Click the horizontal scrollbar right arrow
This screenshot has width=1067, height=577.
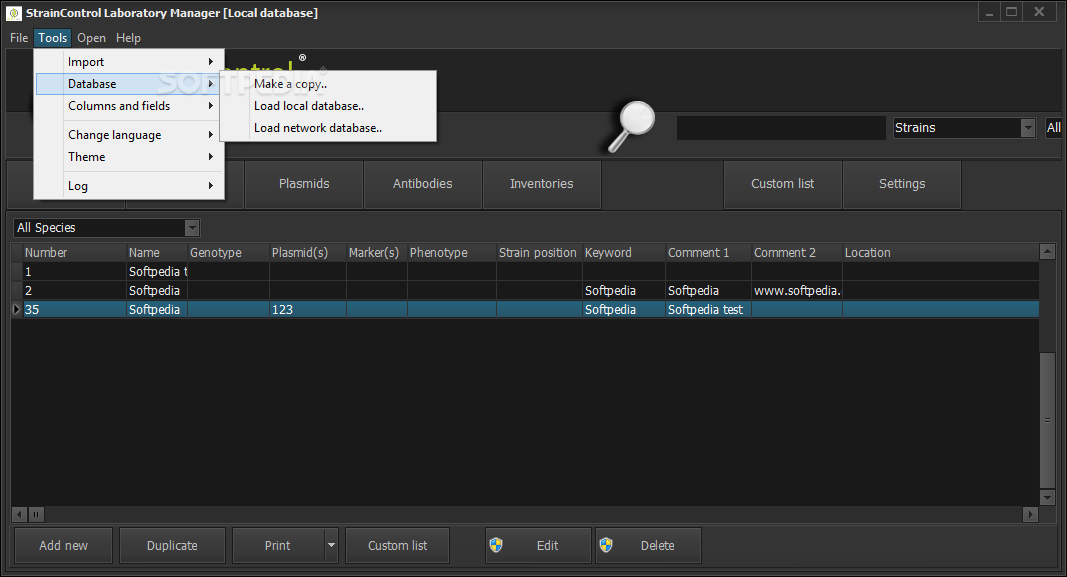click(x=1031, y=514)
